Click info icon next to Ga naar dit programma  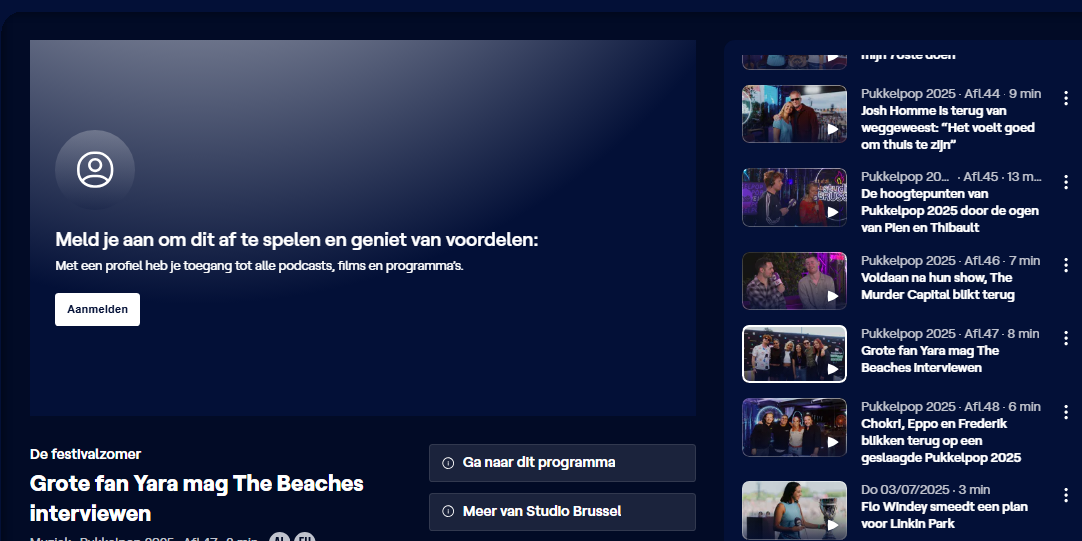(448, 462)
